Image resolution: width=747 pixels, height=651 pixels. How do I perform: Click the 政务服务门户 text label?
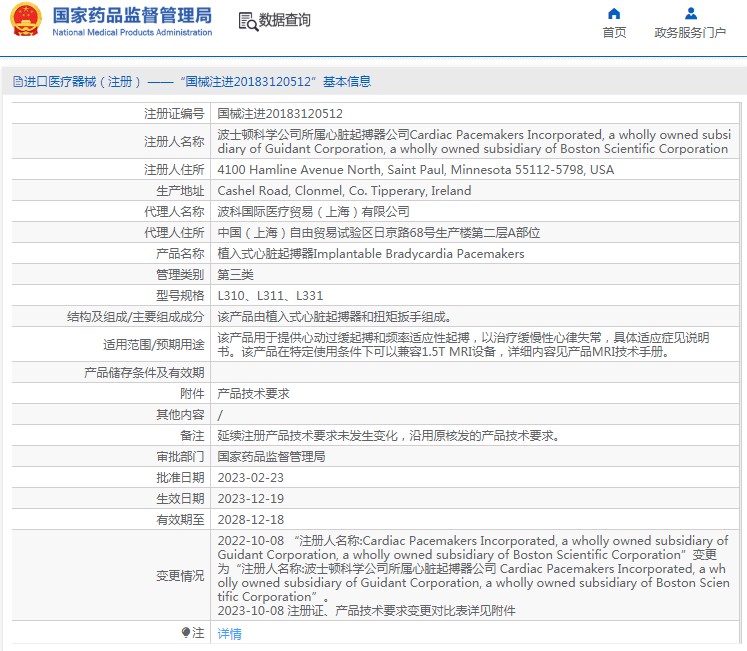[690, 32]
